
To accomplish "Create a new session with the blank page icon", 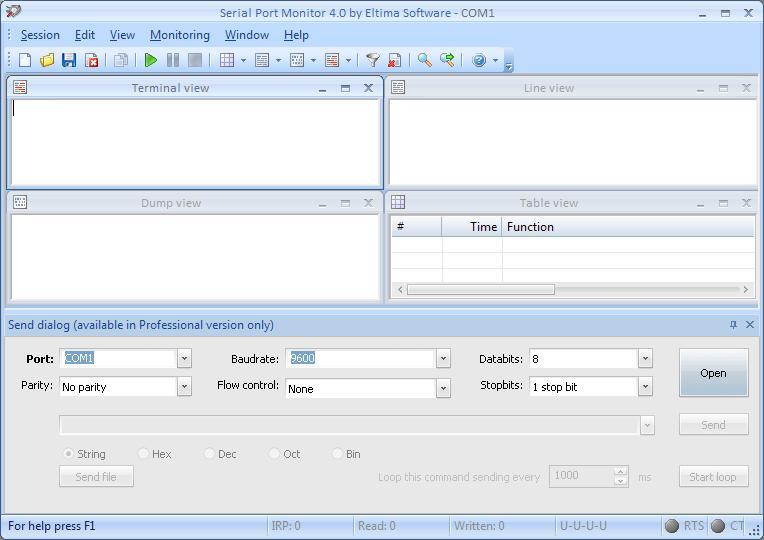I will tap(24, 60).
